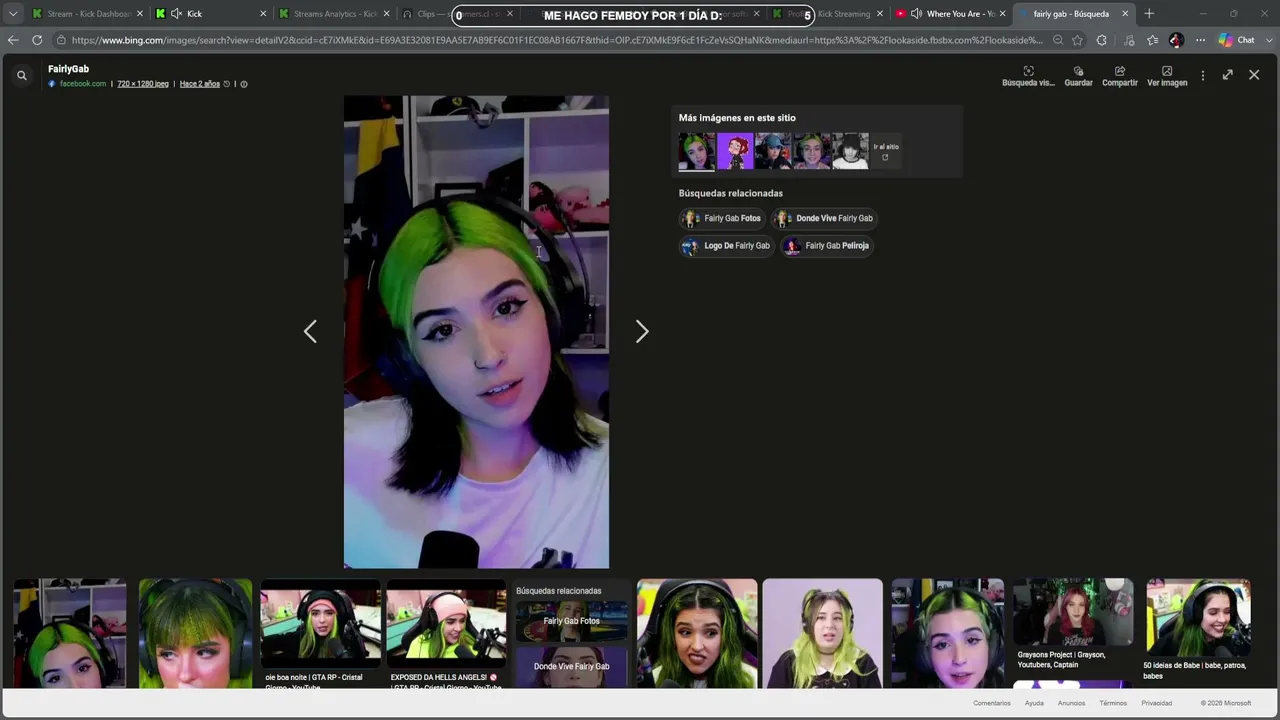Search related Donde Vive Fairly Gab
Screen dimensions: 1280x720
pos(825,218)
